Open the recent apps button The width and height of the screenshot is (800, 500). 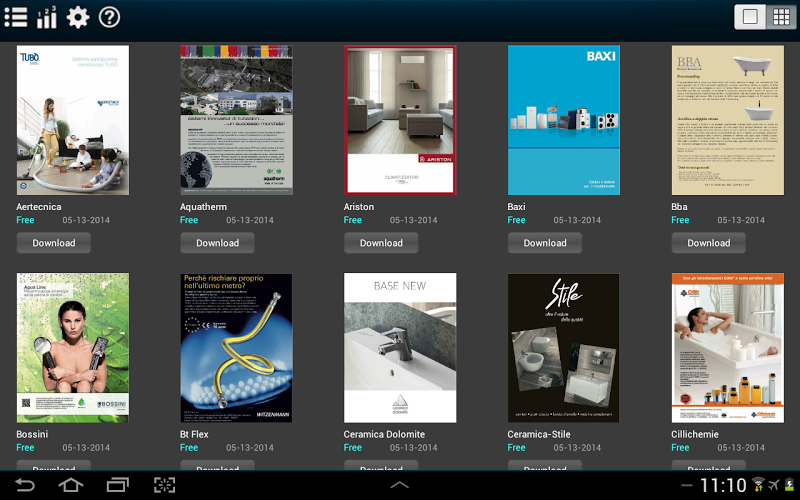click(117, 485)
